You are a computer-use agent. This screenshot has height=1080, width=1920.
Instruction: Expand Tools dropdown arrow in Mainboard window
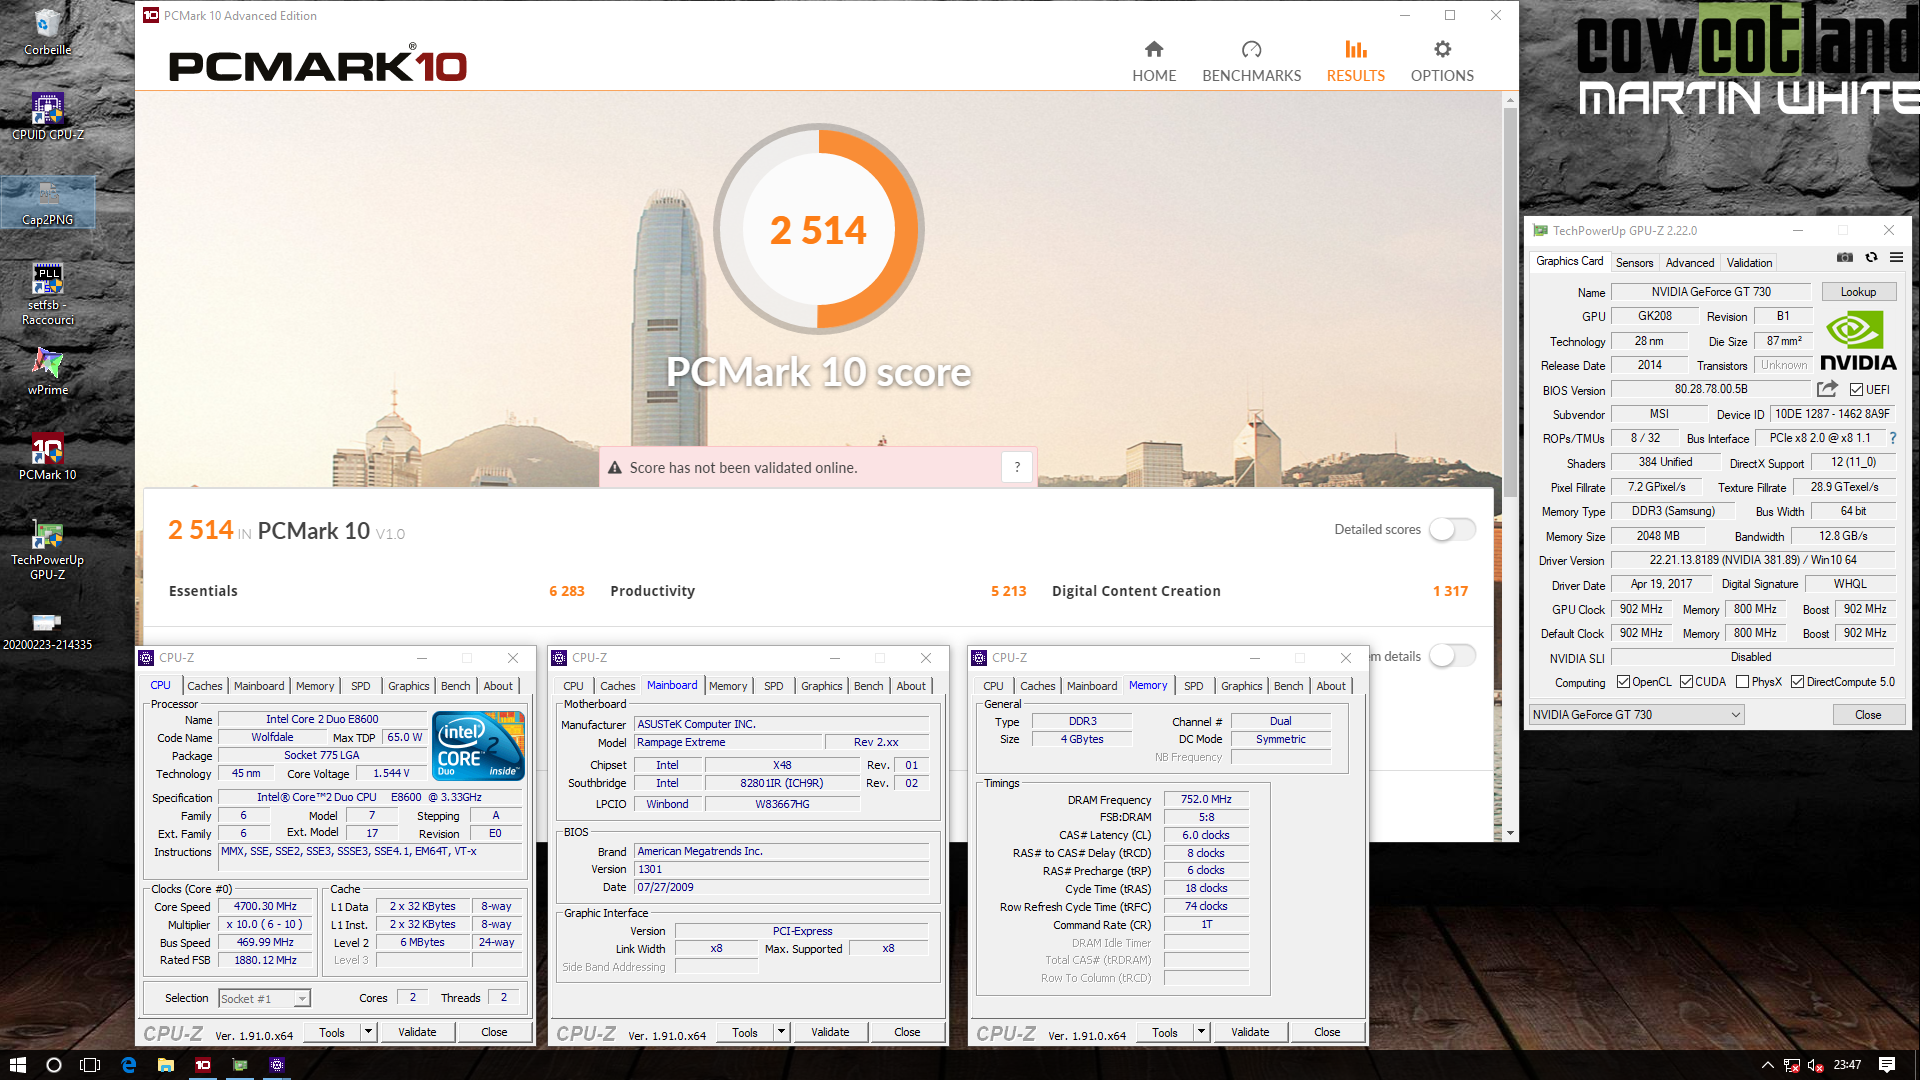pos(781,1032)
